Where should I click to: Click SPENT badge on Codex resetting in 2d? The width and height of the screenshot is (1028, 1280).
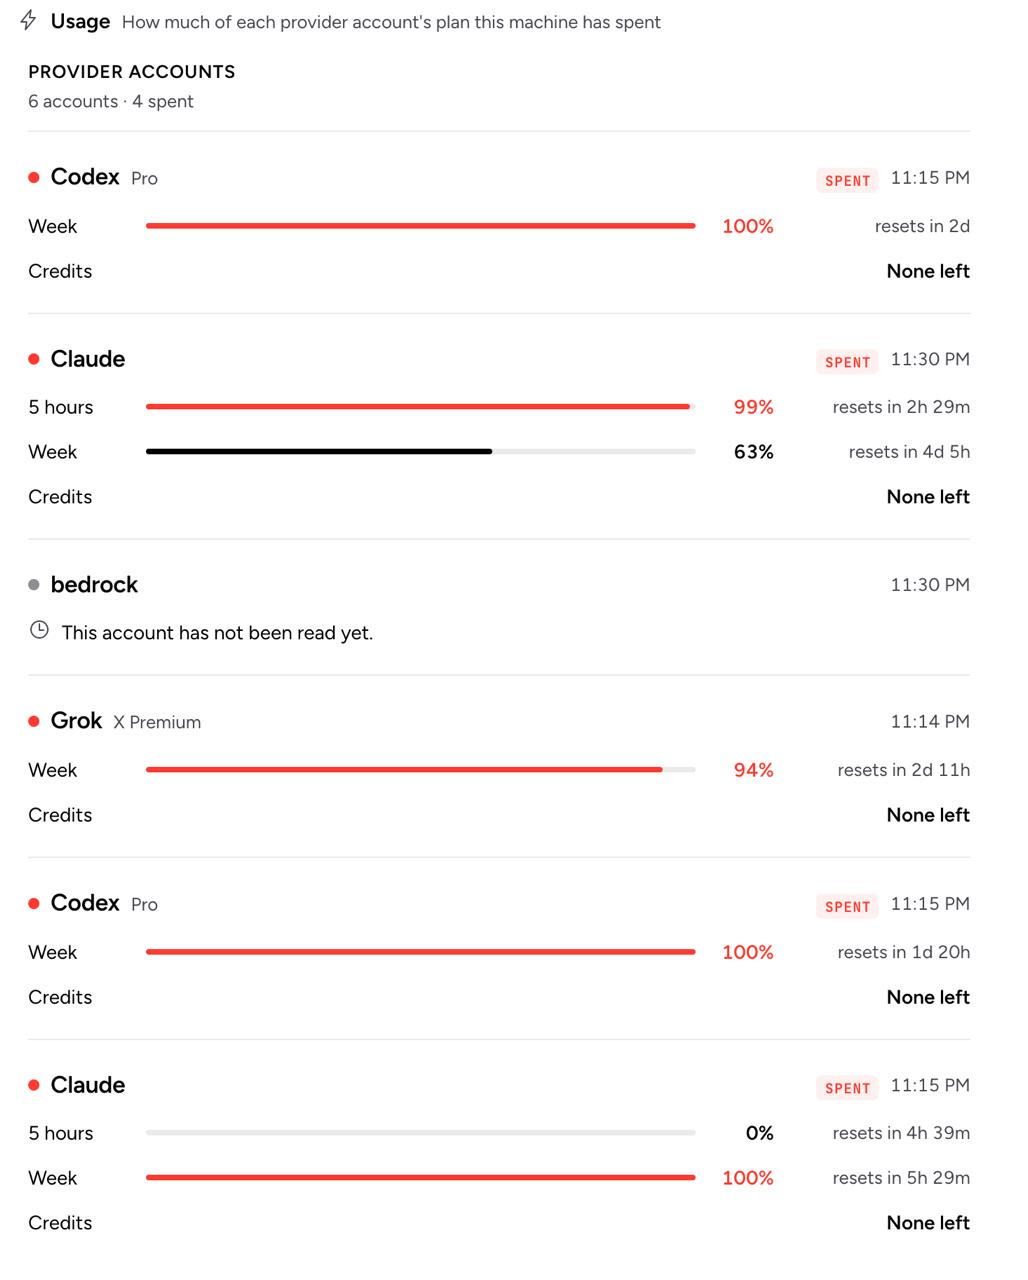(x=848, y=180)
